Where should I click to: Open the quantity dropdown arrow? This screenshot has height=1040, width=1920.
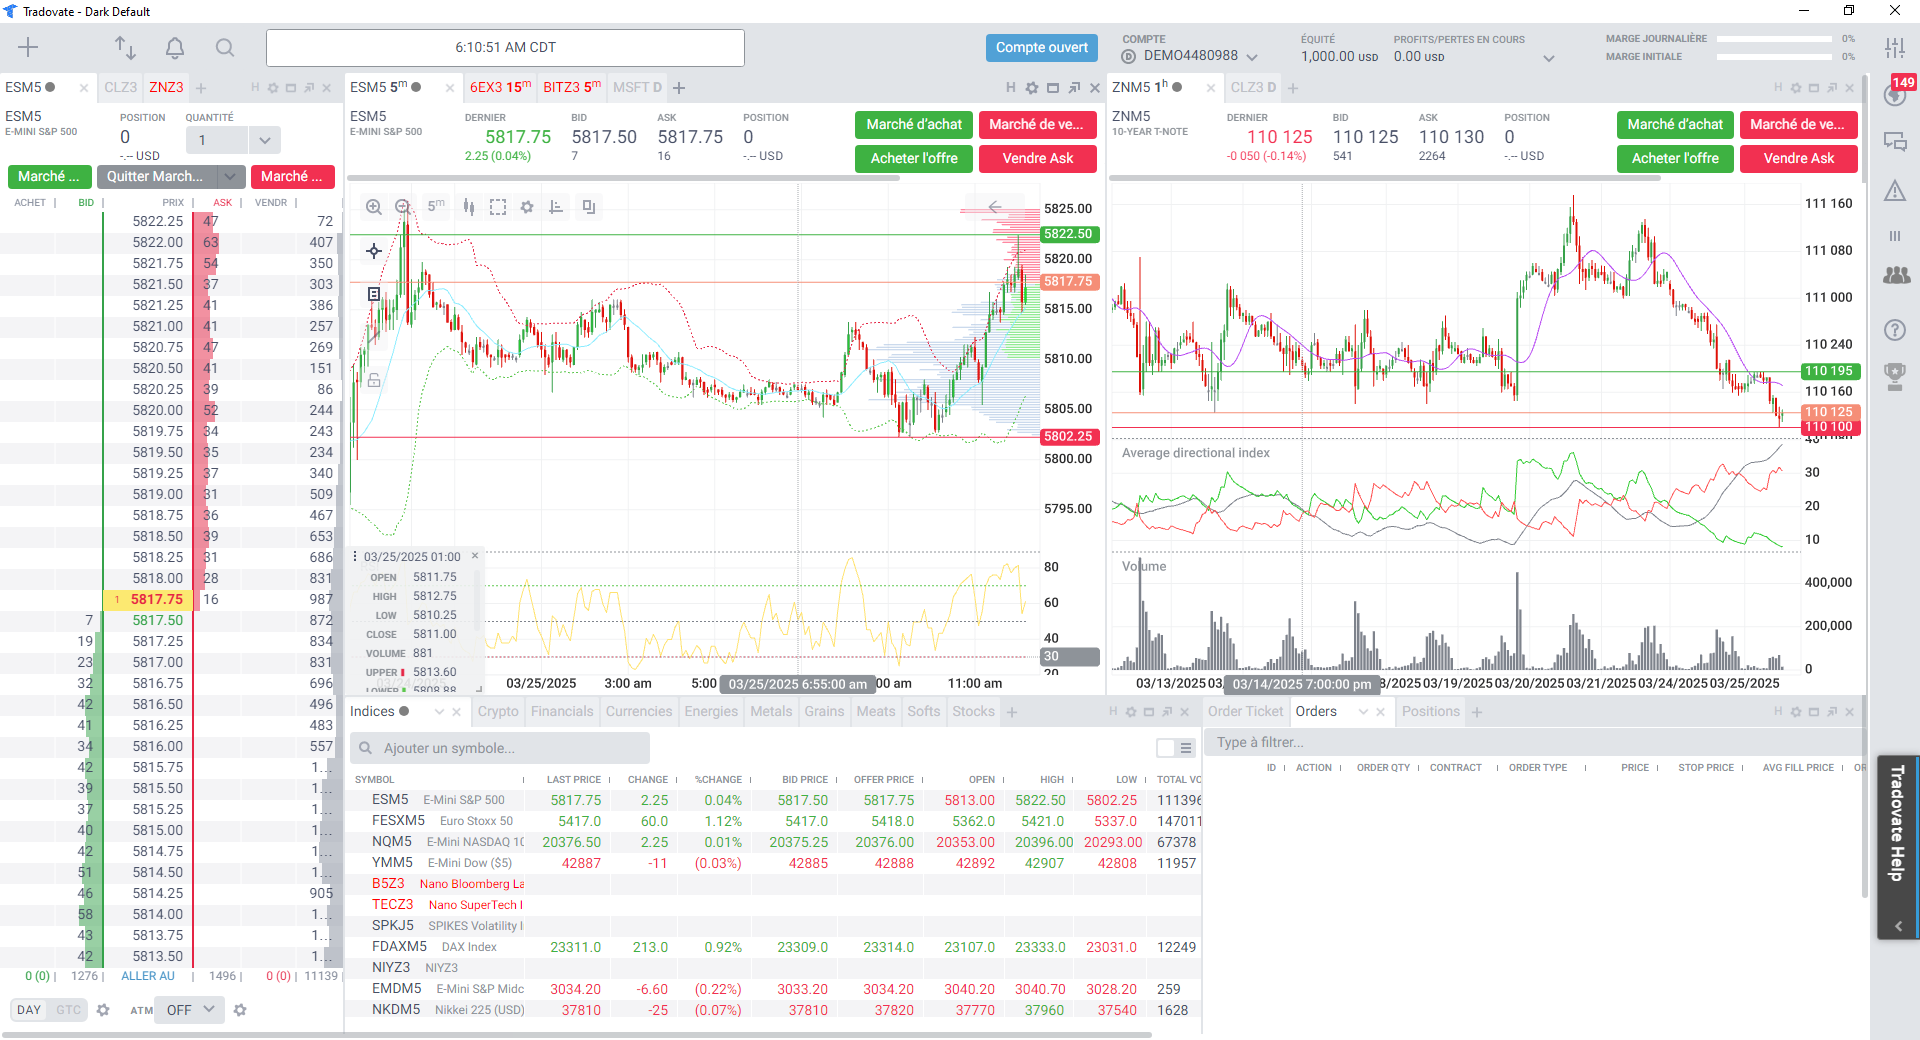click(x=264, y=140)
